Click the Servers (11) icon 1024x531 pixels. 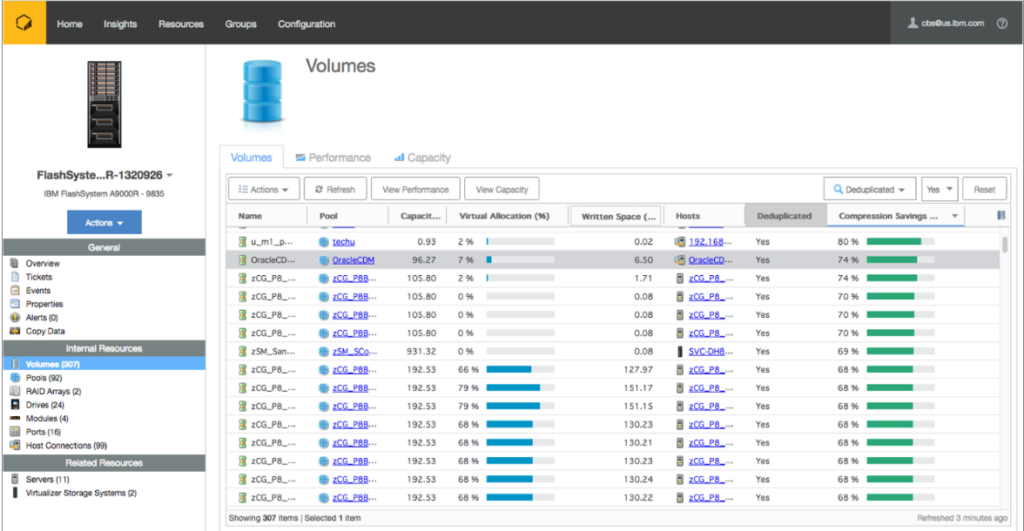14,479
